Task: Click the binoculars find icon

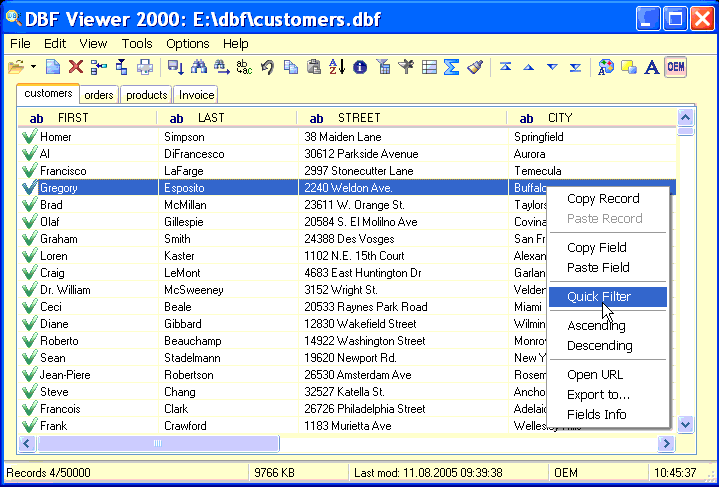Action: [x=198, y=67]
